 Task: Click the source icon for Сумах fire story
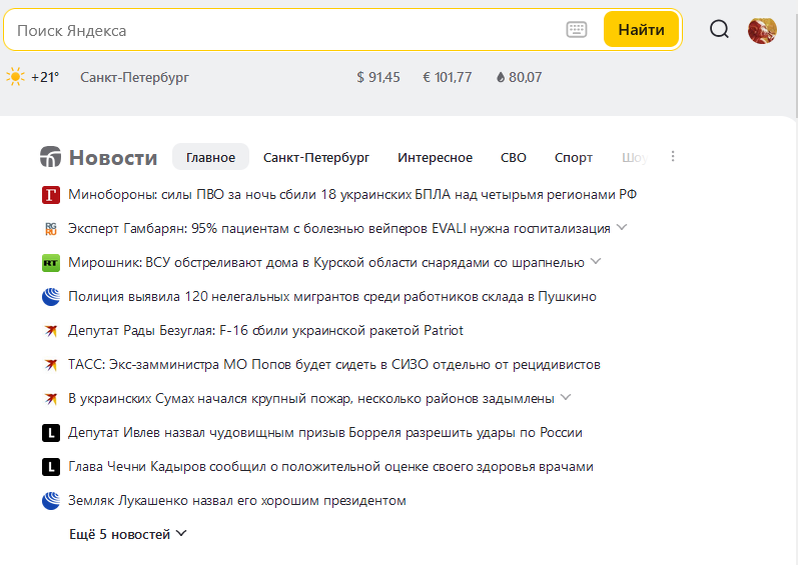(51, 399)
